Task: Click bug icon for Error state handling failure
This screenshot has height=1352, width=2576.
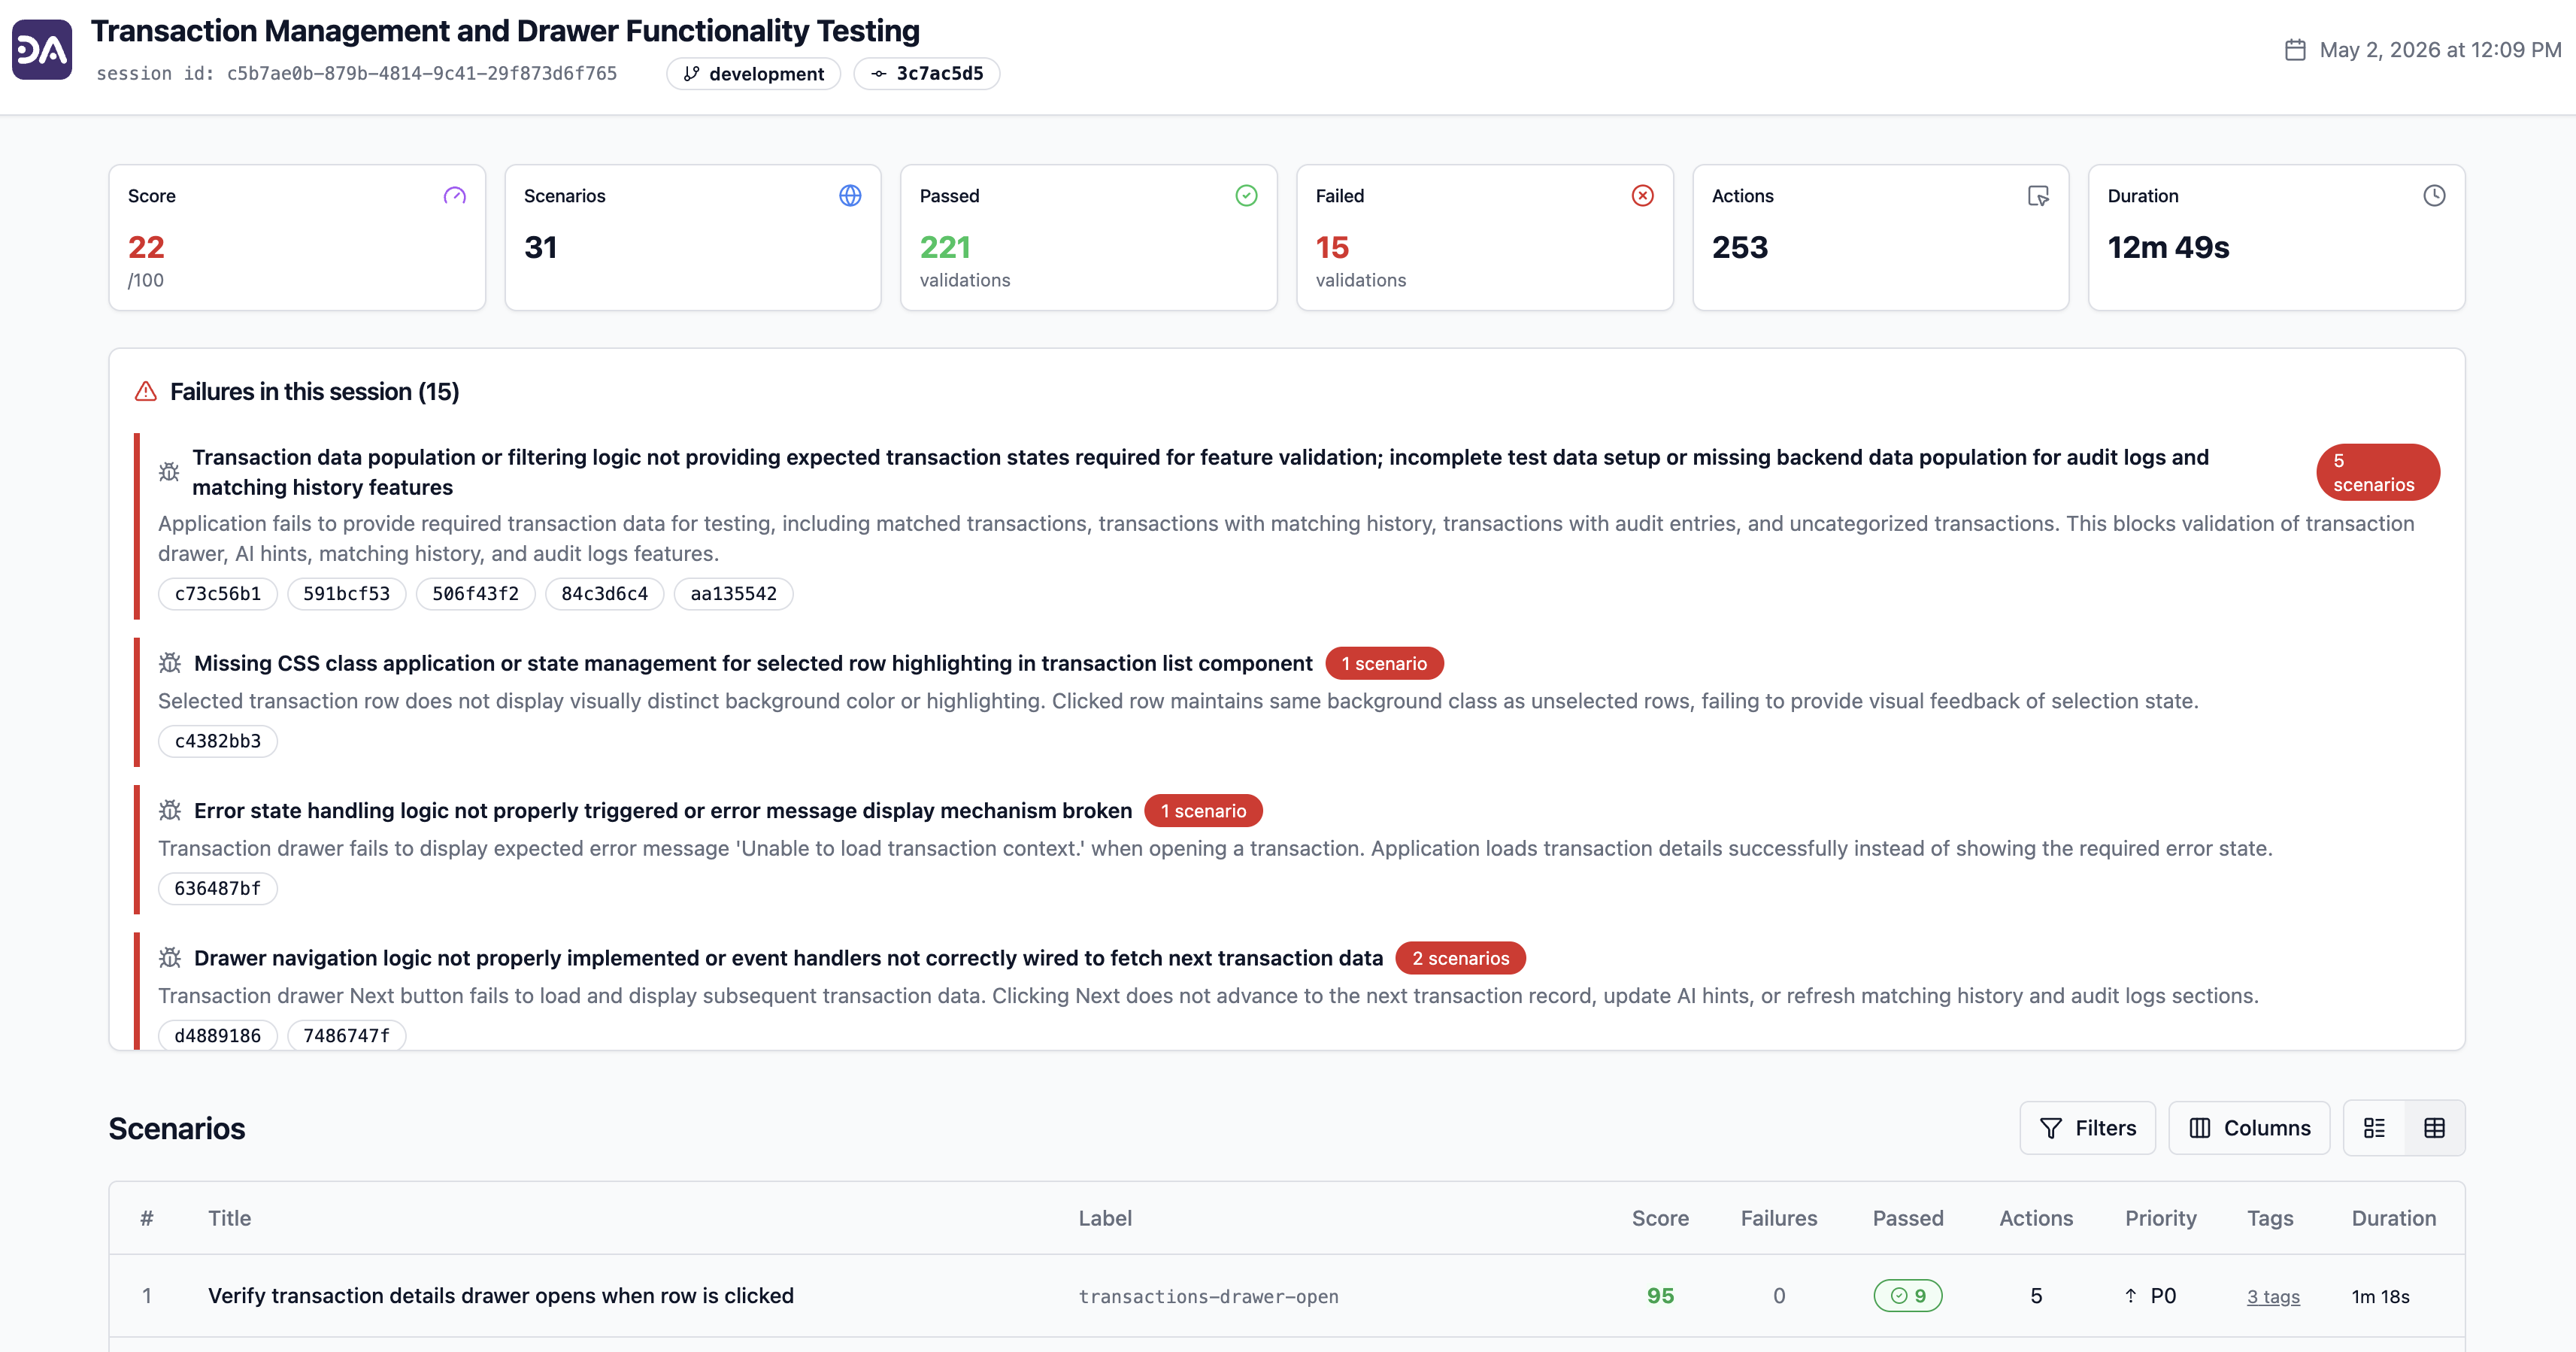Action: tap(170, 811)
